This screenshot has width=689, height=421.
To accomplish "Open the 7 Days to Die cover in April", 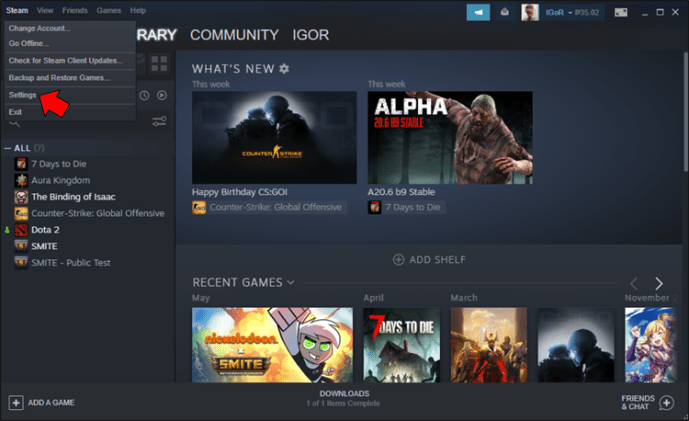I will [402, 345].
